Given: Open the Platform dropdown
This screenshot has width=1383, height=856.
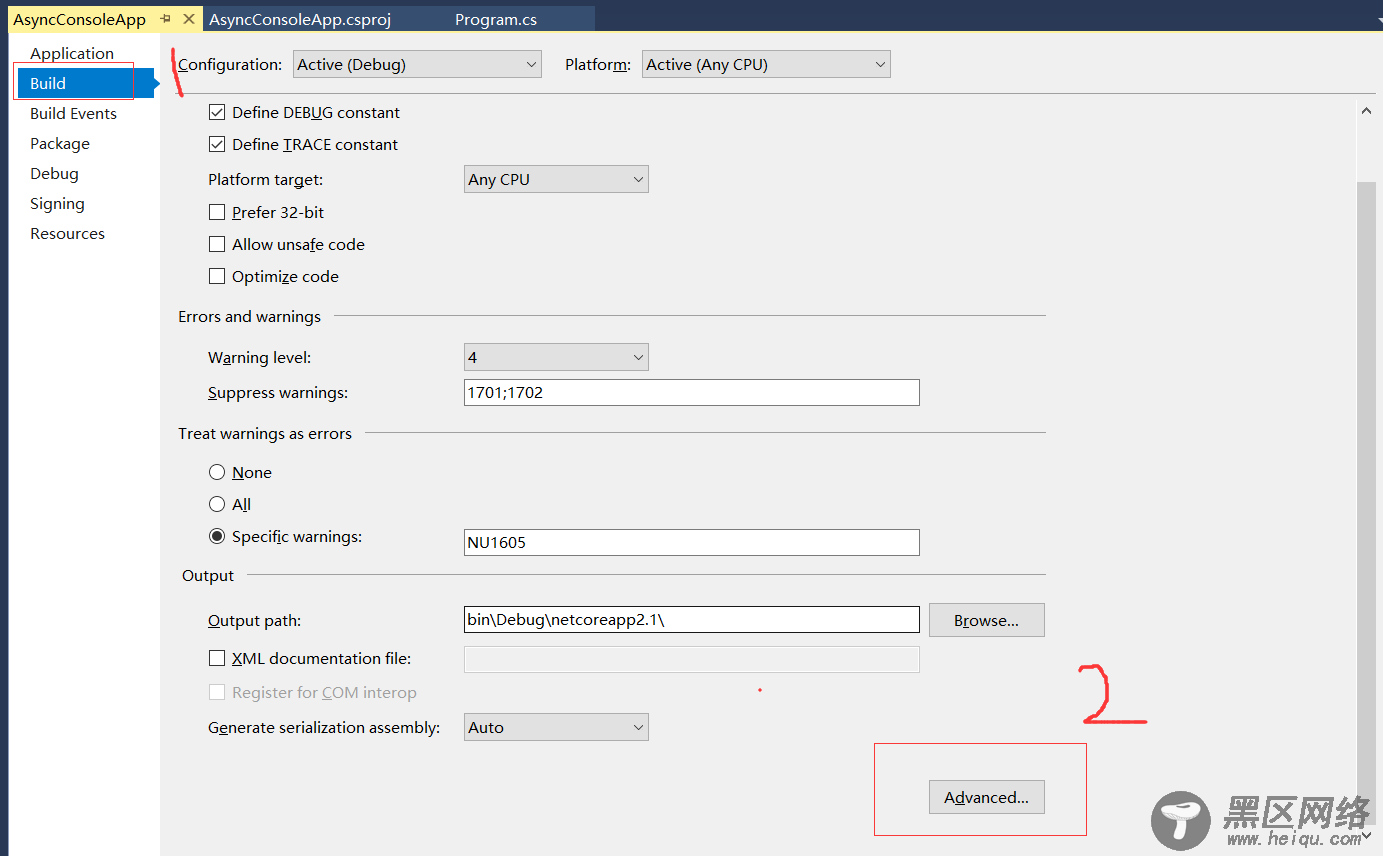Looking at the screenshot, I should [x=766, y=64].
